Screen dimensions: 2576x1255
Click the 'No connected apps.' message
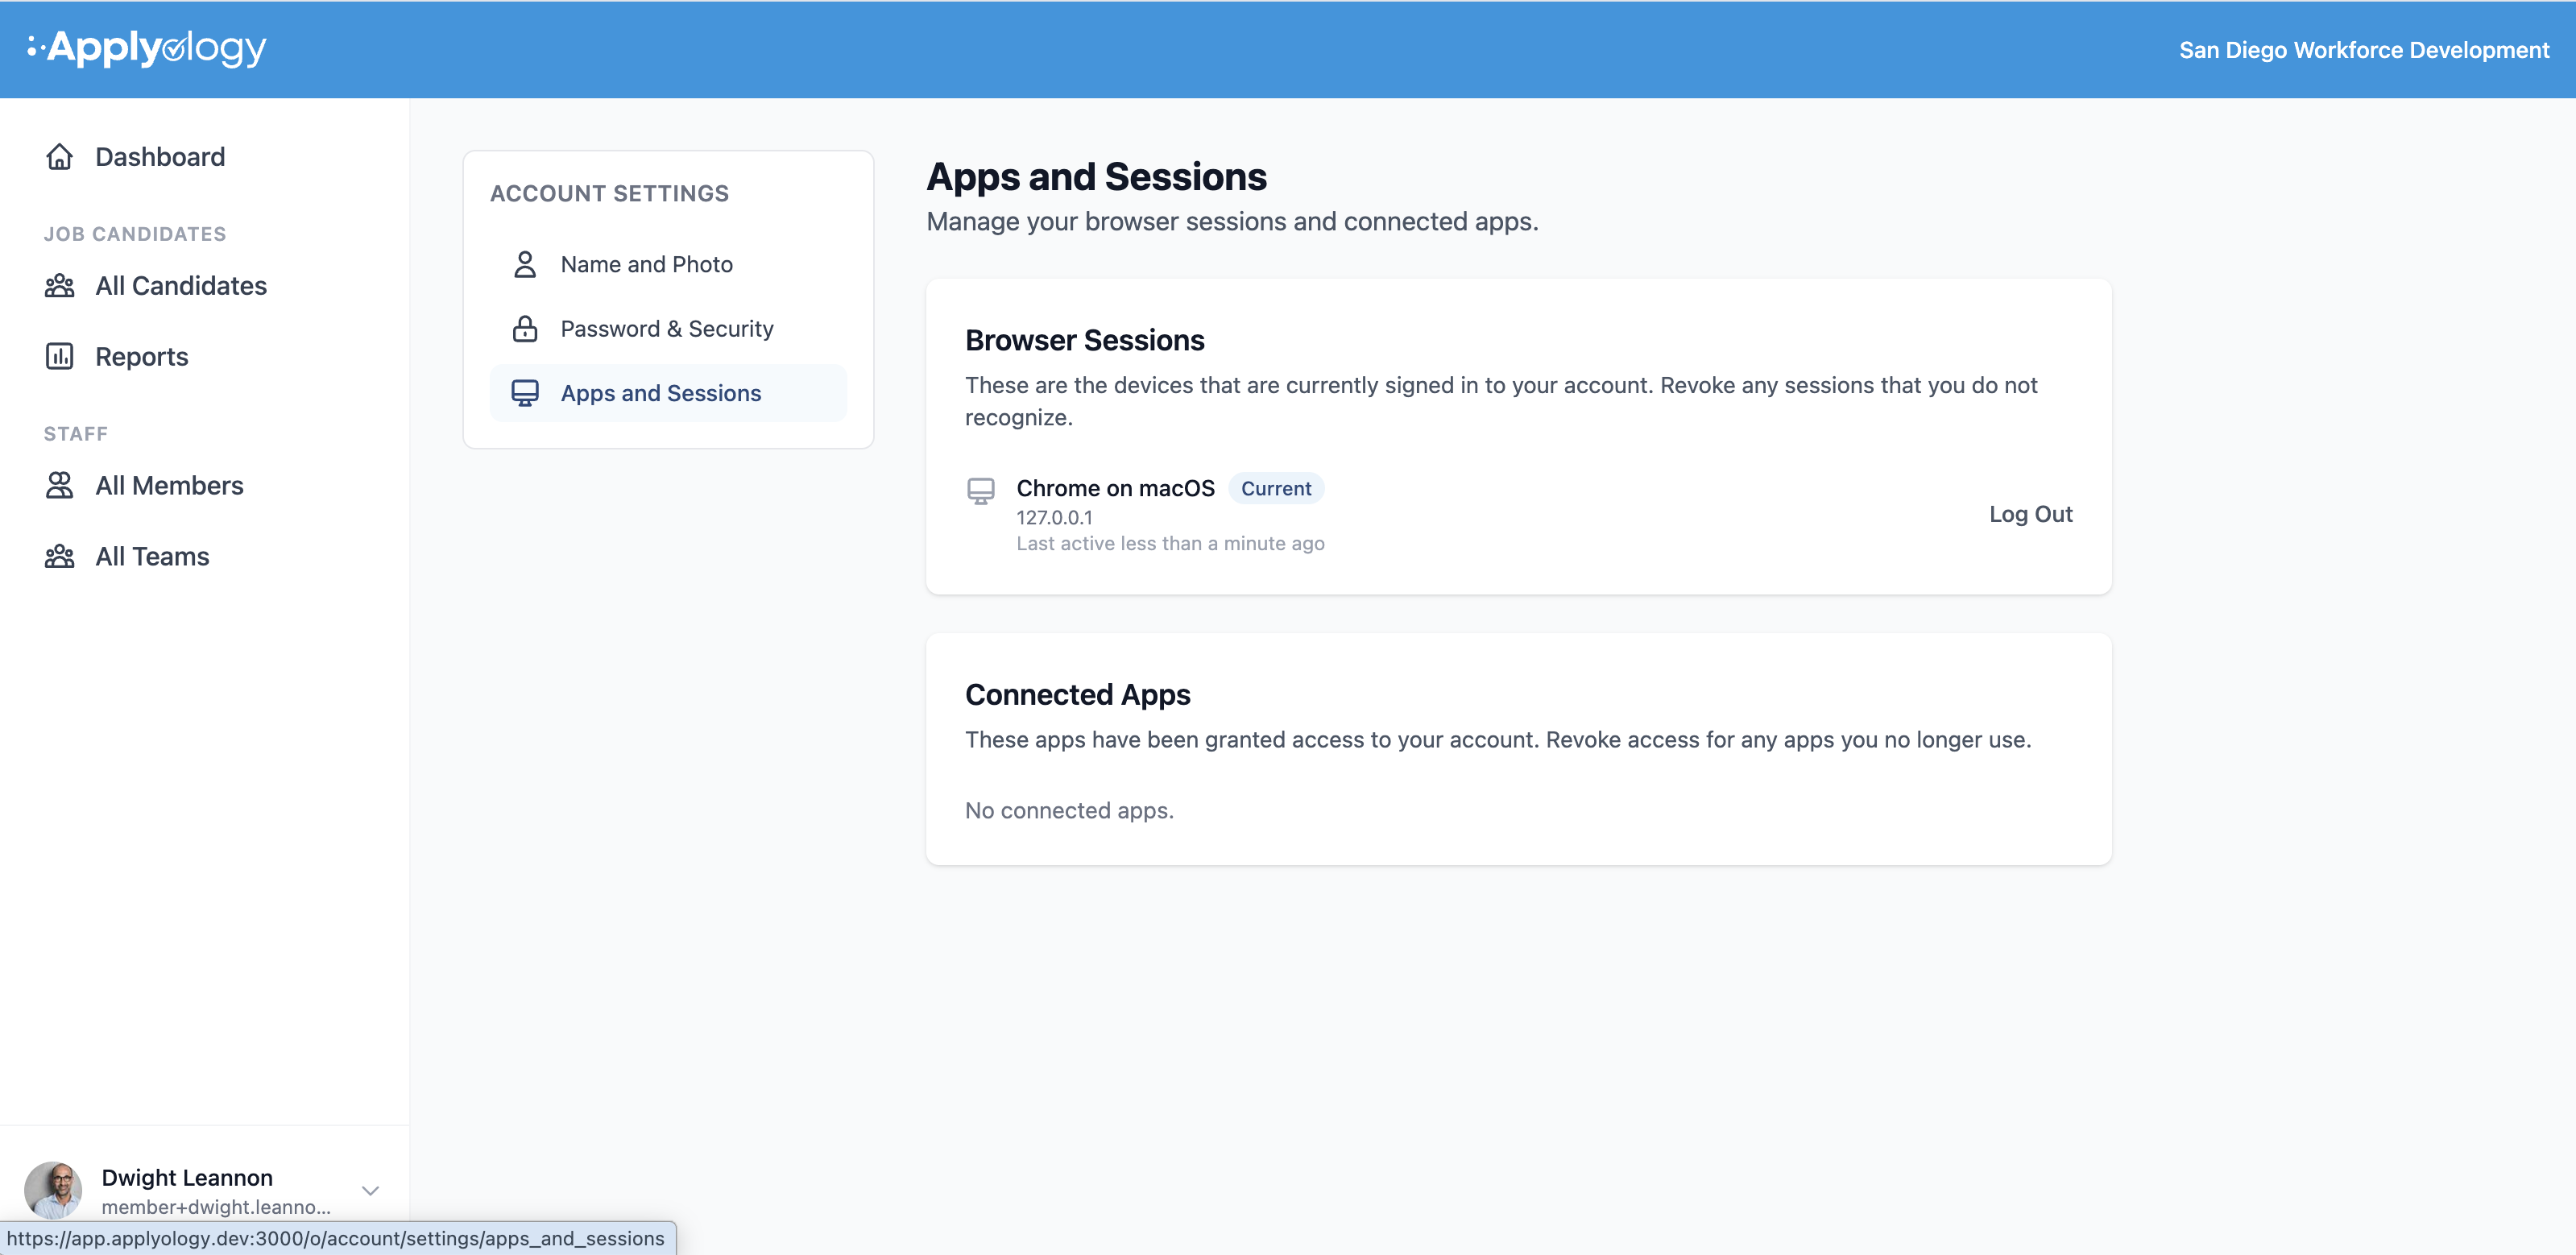point(1069,810)
